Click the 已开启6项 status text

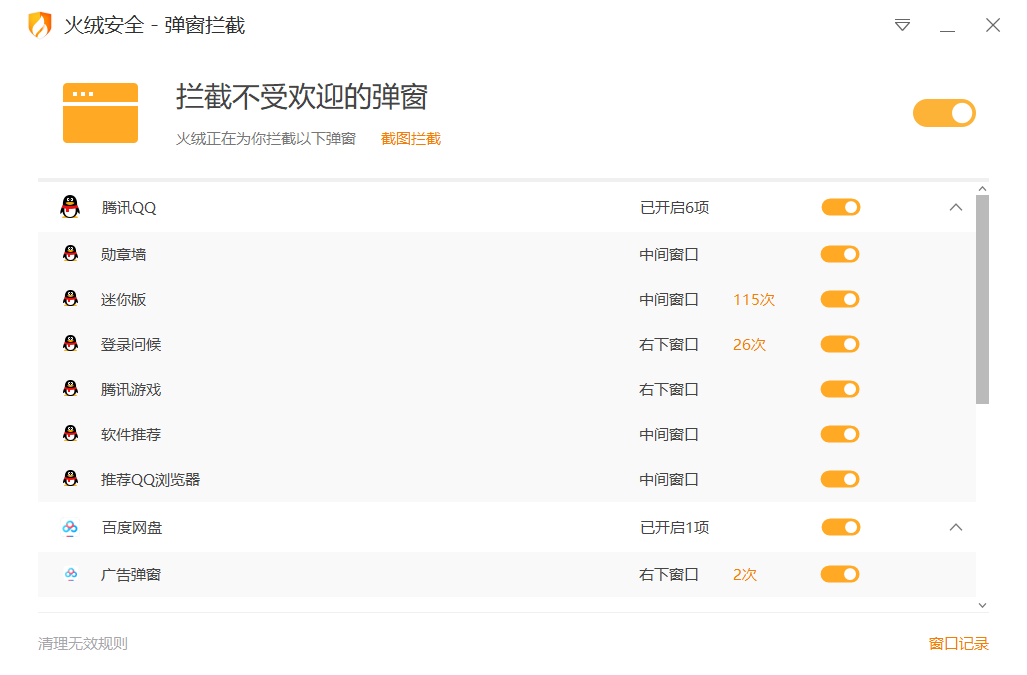point(675,208)
